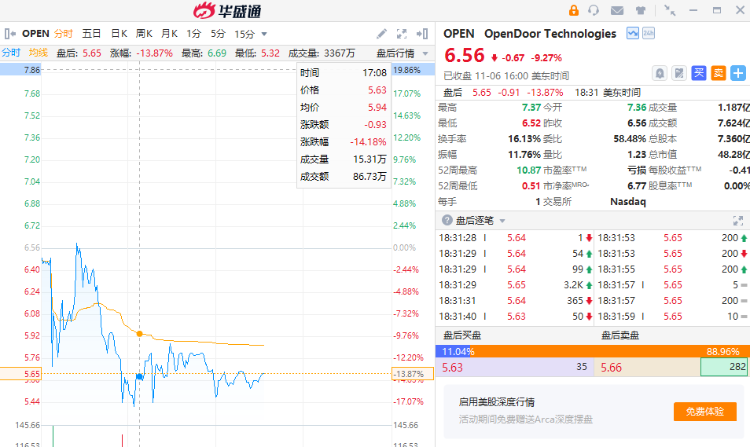This screenshot has height=447, width=750.
Task: Click the 盘后卖盘 header
Action: click(620, 336)
